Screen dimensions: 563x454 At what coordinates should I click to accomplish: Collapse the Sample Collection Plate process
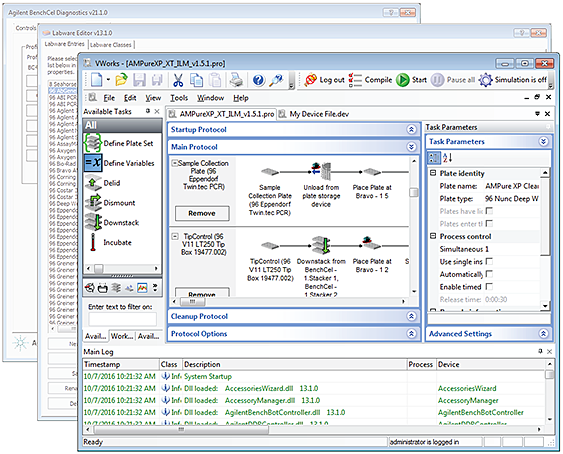(x=175, y=163)
